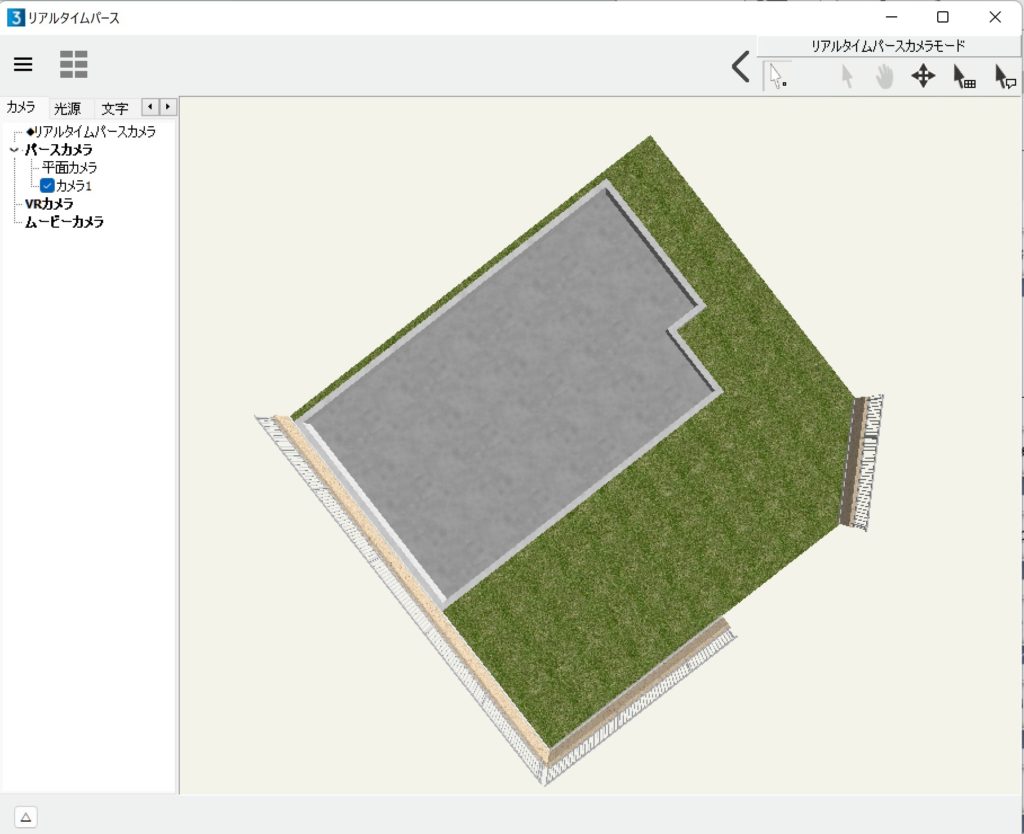Click the application logo in title bar
Viewport: 1024px width, 834px height.
[15, 17]
